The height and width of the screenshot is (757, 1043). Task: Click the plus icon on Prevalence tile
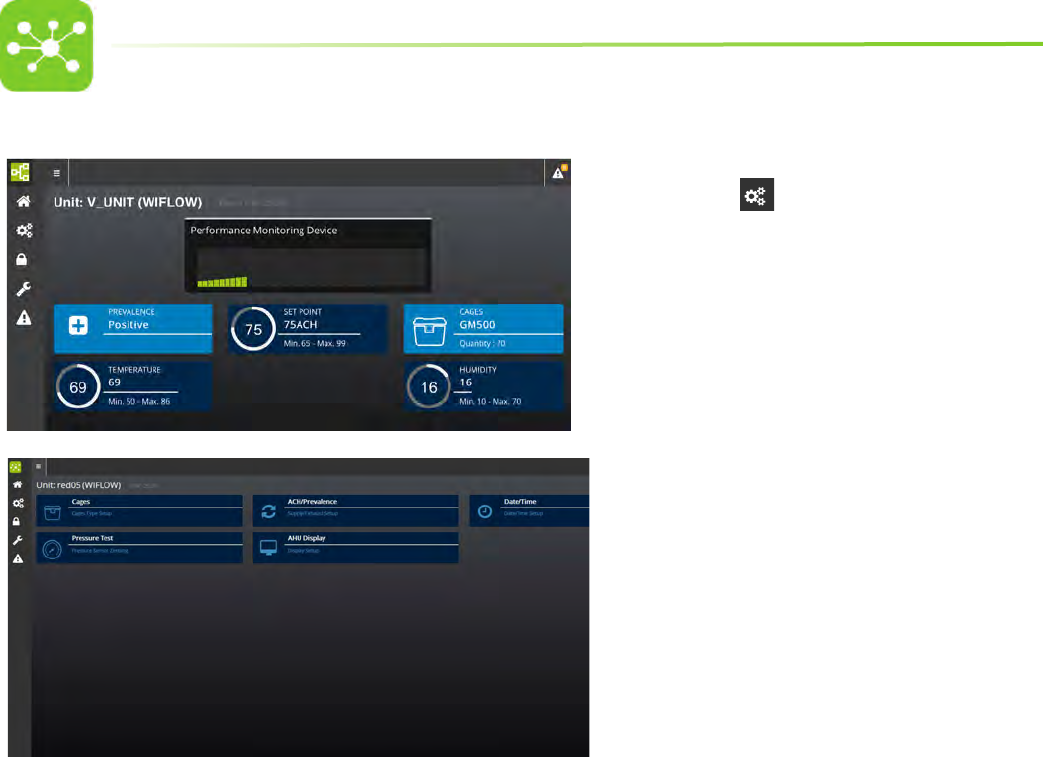click(78, 325)
